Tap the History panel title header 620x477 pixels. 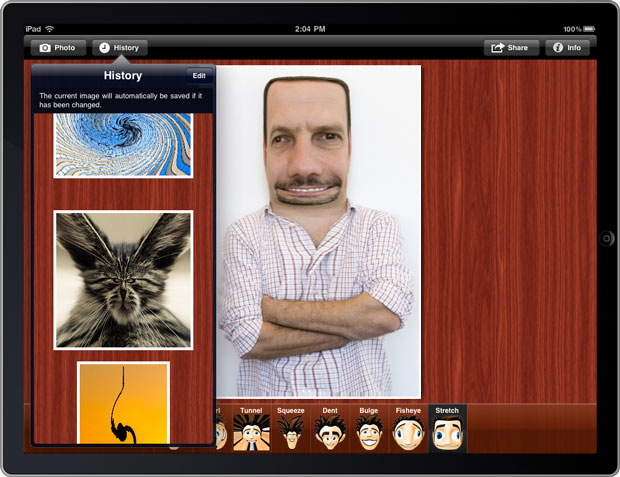[x=123, y=76]
